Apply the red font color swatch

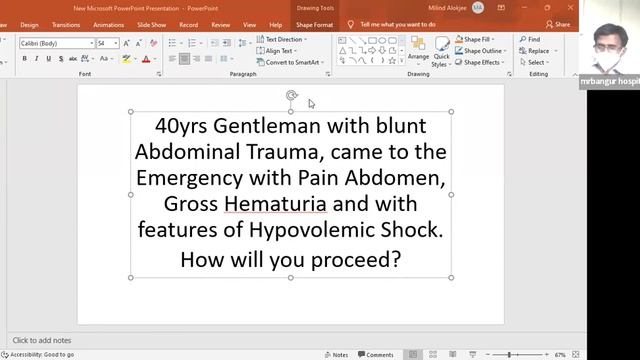(x=146, y=59)
